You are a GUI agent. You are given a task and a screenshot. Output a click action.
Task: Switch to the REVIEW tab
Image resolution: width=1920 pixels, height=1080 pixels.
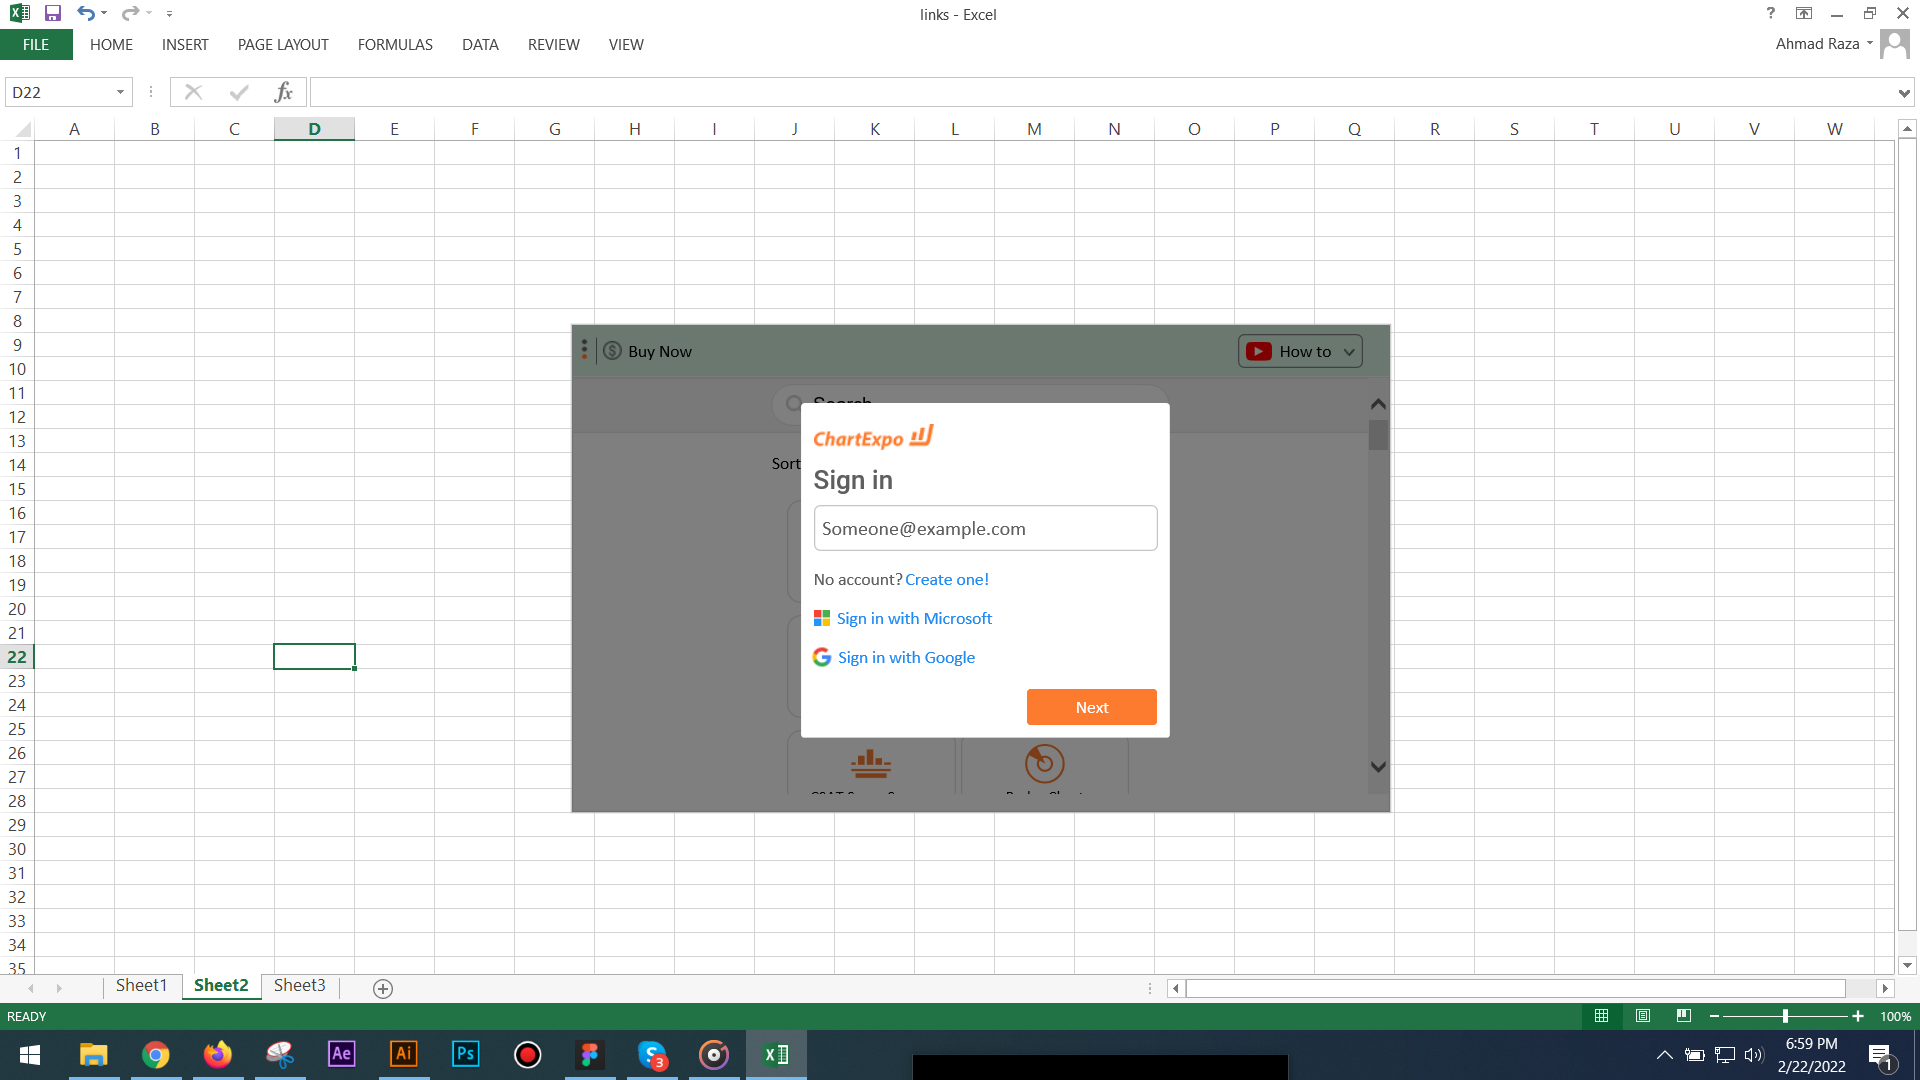click(x=554, y=45)
